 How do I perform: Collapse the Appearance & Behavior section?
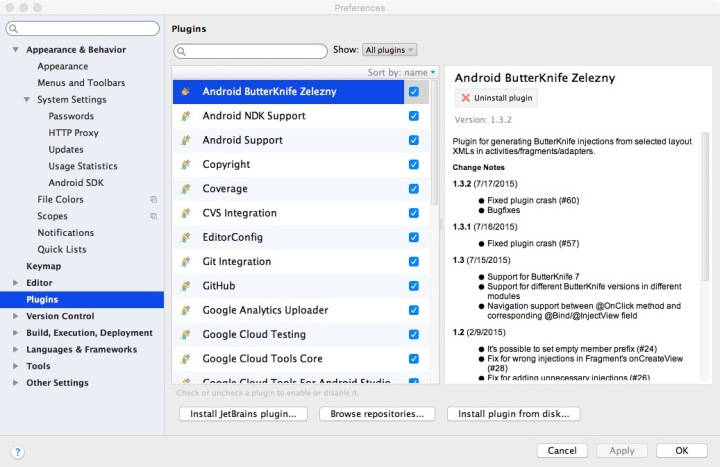click(16, 50)
